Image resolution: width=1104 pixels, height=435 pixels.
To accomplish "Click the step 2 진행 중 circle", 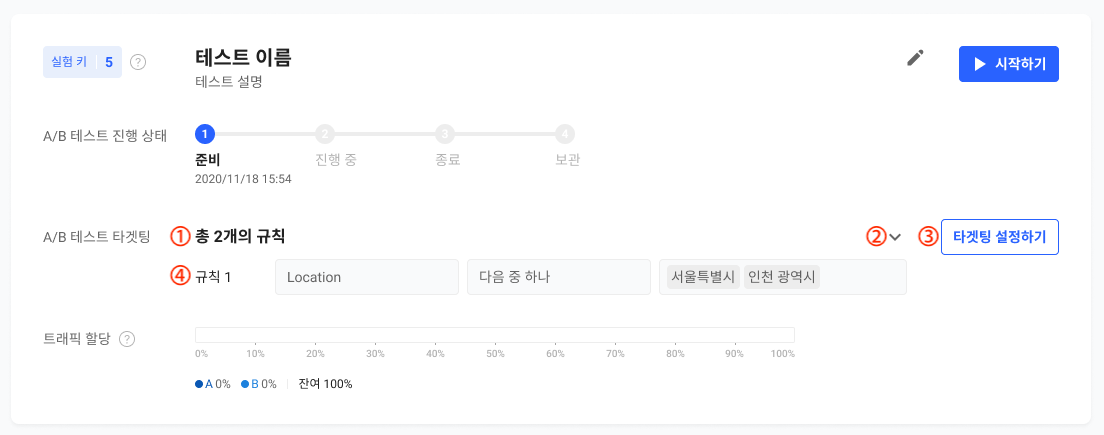I will (x=325, y=134).
